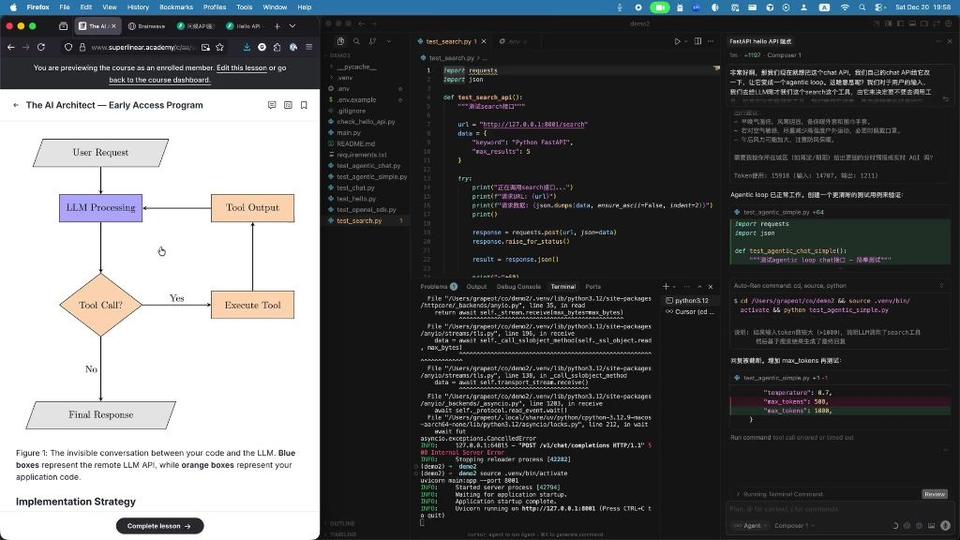
Task: Expand the Running Terminal Command section
Action: coord(781,494)
